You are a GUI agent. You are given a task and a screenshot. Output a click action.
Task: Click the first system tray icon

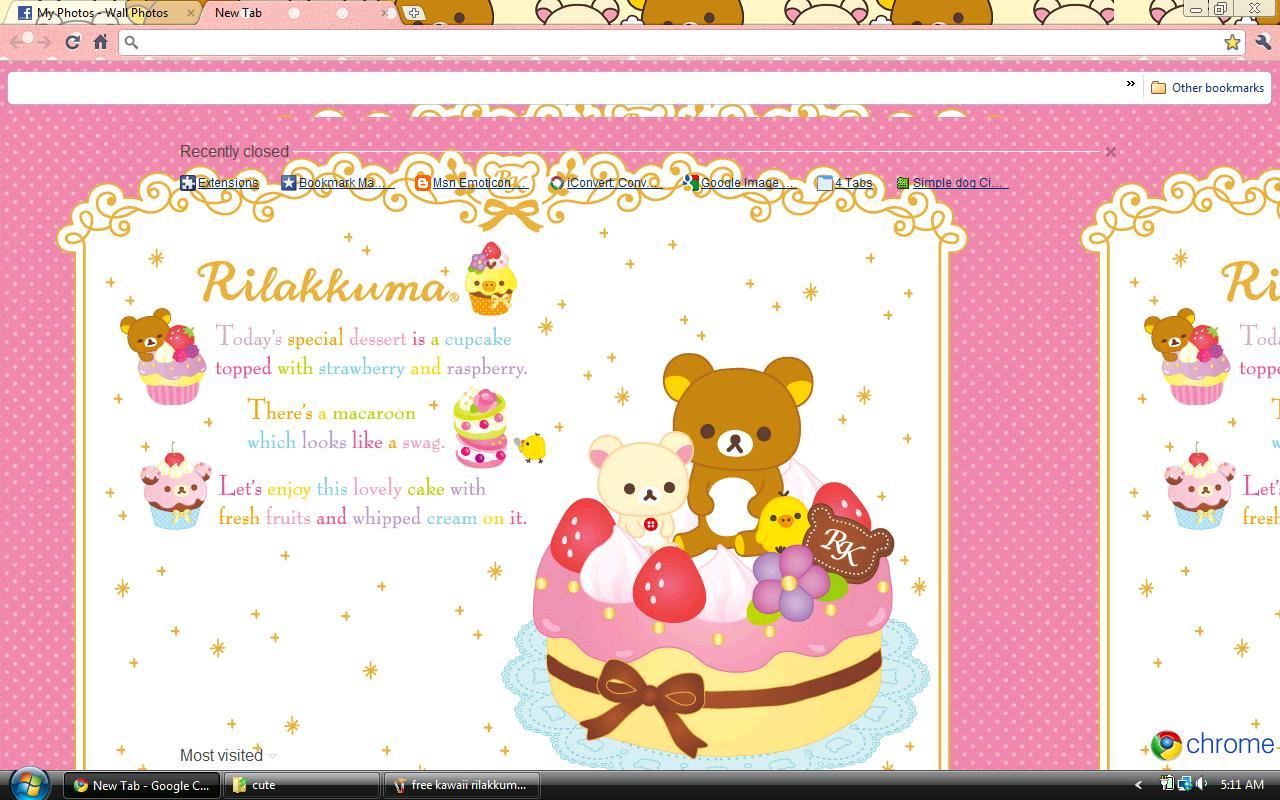pyautogui.click(x=1167, y=784)
